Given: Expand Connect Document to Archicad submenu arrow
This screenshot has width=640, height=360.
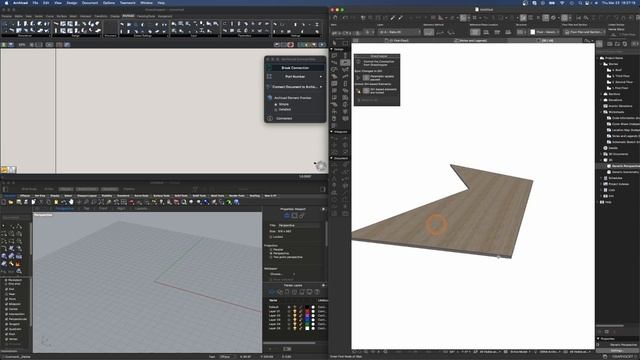Looking at the screenshot, I should (x=321, y=87).
